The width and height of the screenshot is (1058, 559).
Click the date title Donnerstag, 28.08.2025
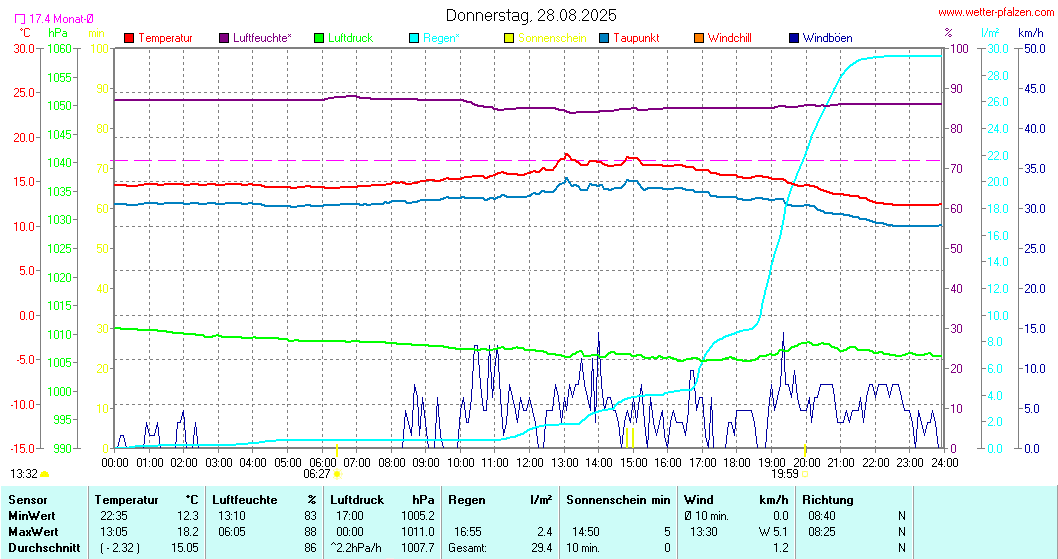tap(530, 15)
